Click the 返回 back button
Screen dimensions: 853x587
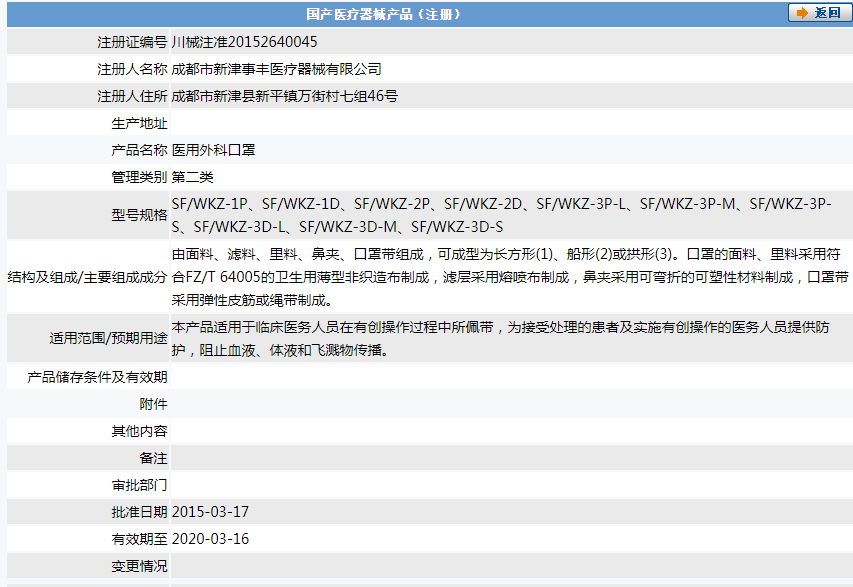[x=819, y=13]
